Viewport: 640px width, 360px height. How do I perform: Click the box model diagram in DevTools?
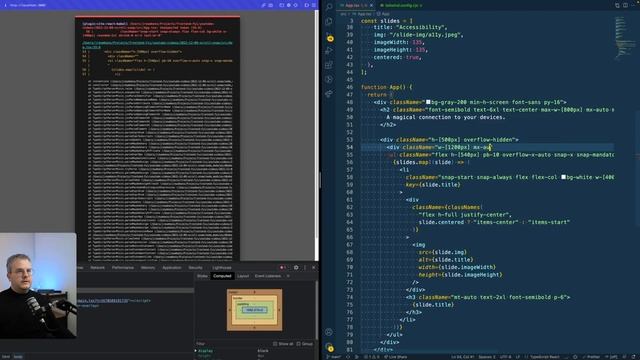pos(254,310)
